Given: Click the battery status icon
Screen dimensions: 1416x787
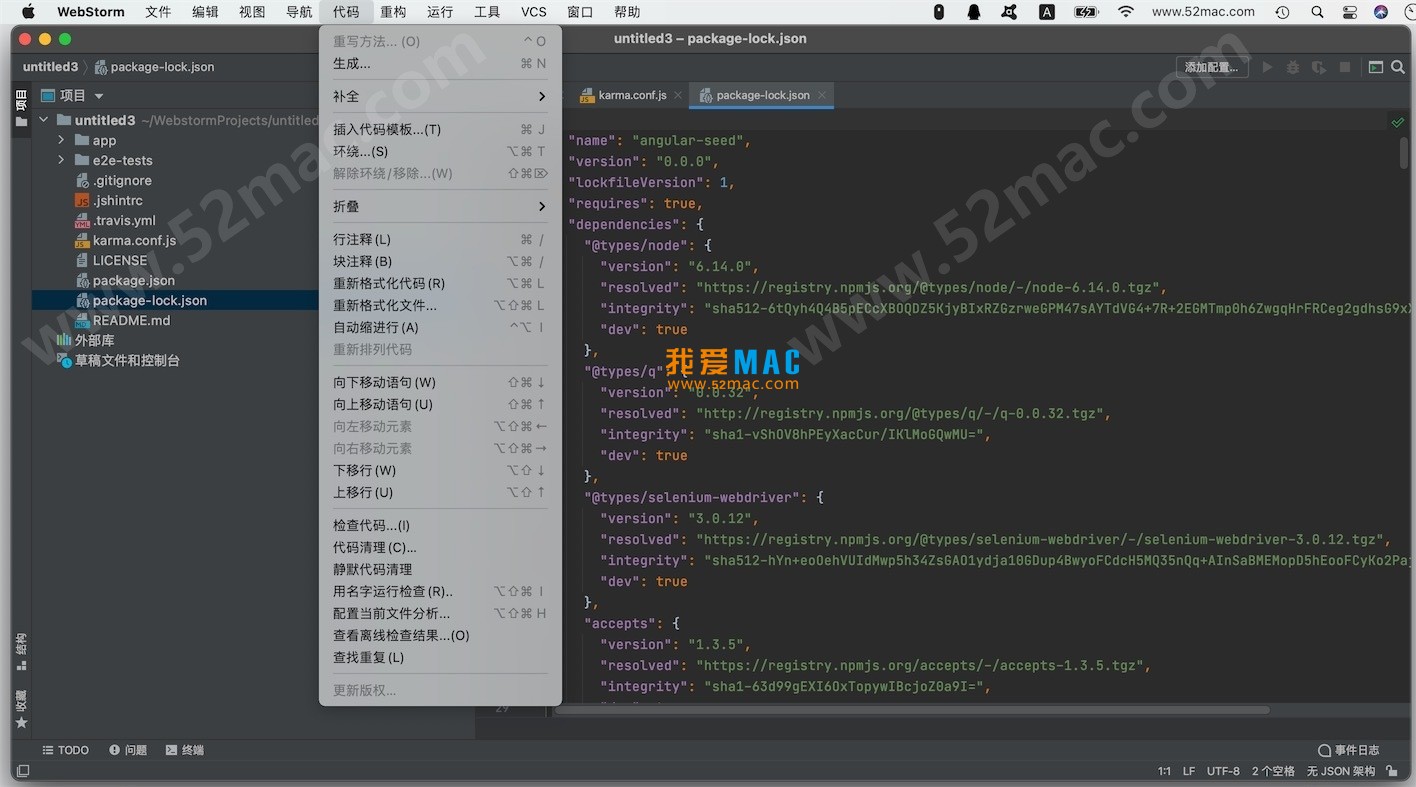Looking at the screenshot, I should 1086,12.
